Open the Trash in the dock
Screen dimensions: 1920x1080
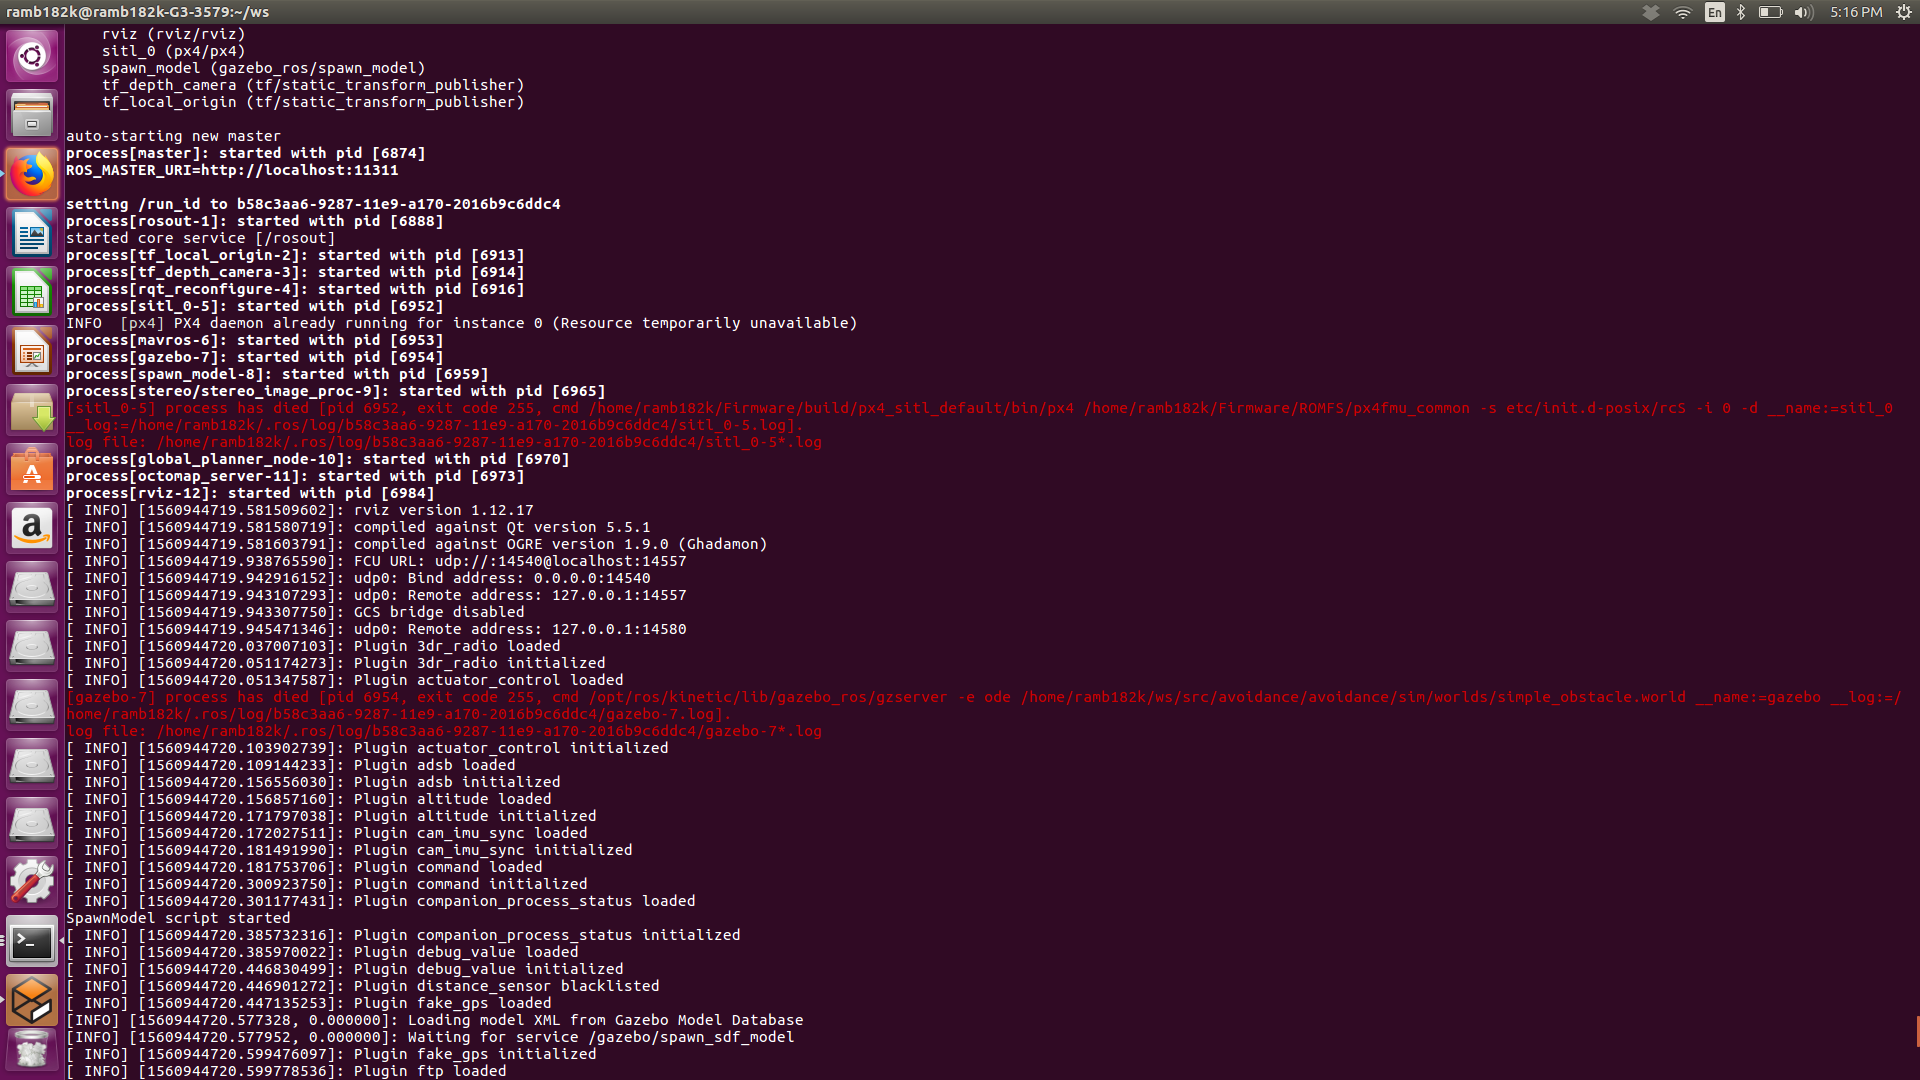point(32,1052)
